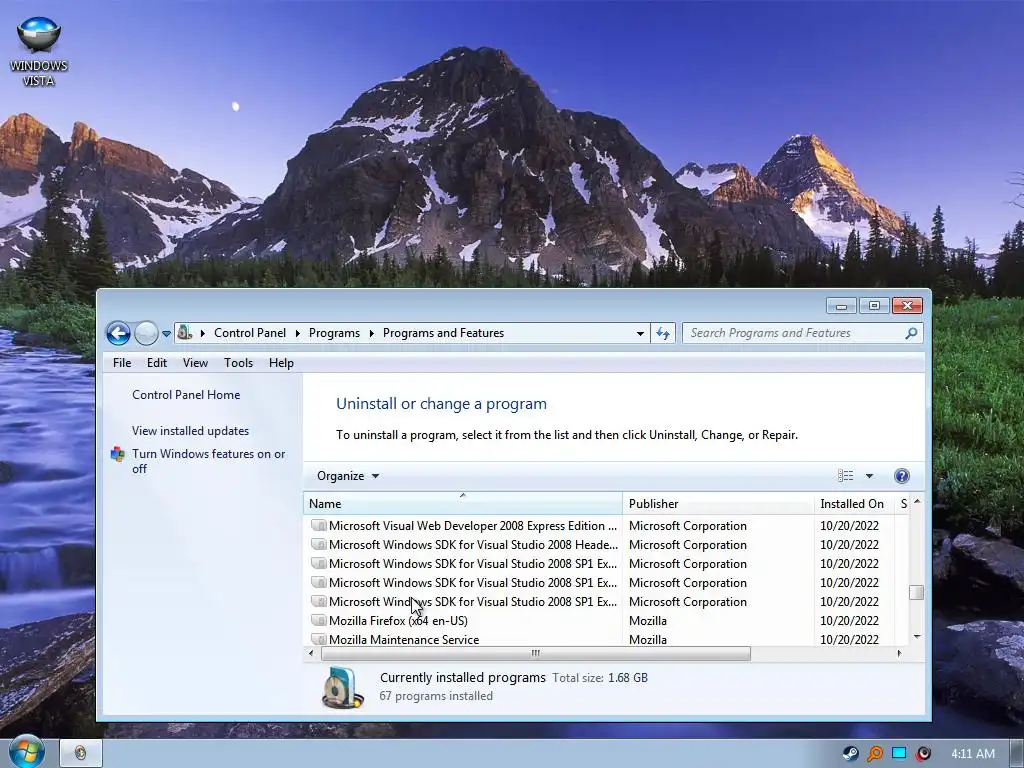Open Turn Windows features on or off
1024x768 pixels.
tap(208, 461)
